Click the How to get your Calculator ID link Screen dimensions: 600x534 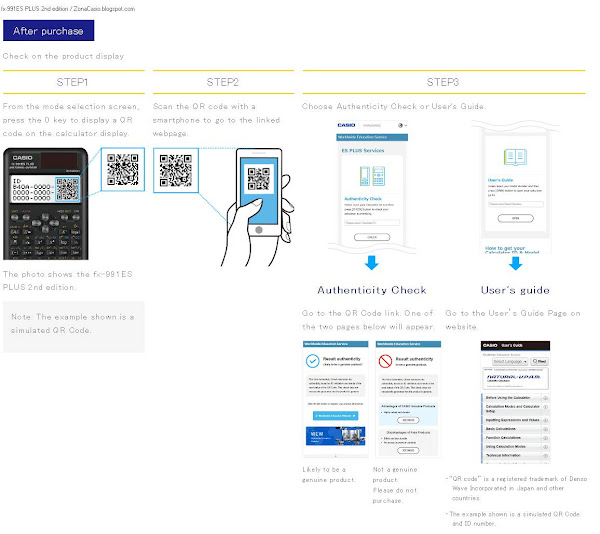pos(512,250)
